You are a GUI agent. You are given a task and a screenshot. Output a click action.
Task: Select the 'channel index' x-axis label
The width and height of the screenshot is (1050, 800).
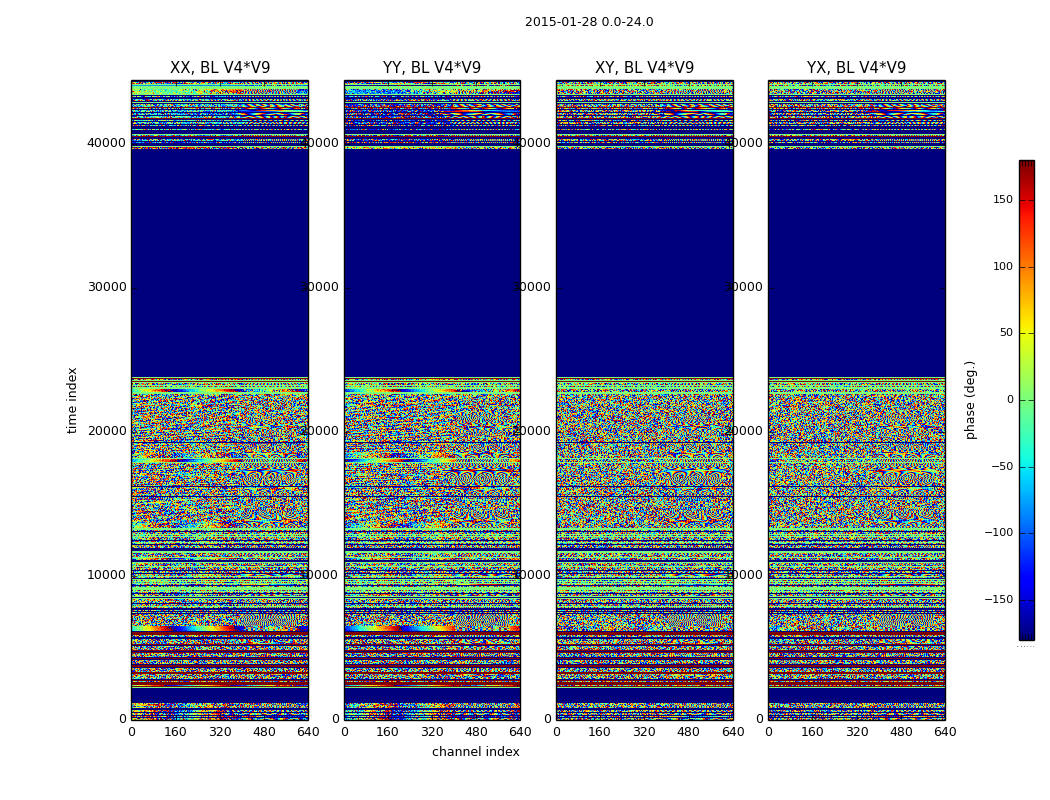pos(475,752)
